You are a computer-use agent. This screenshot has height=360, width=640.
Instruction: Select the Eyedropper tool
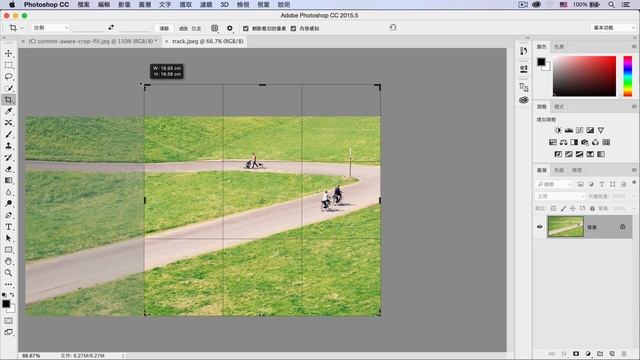click(x=9, y=111)
